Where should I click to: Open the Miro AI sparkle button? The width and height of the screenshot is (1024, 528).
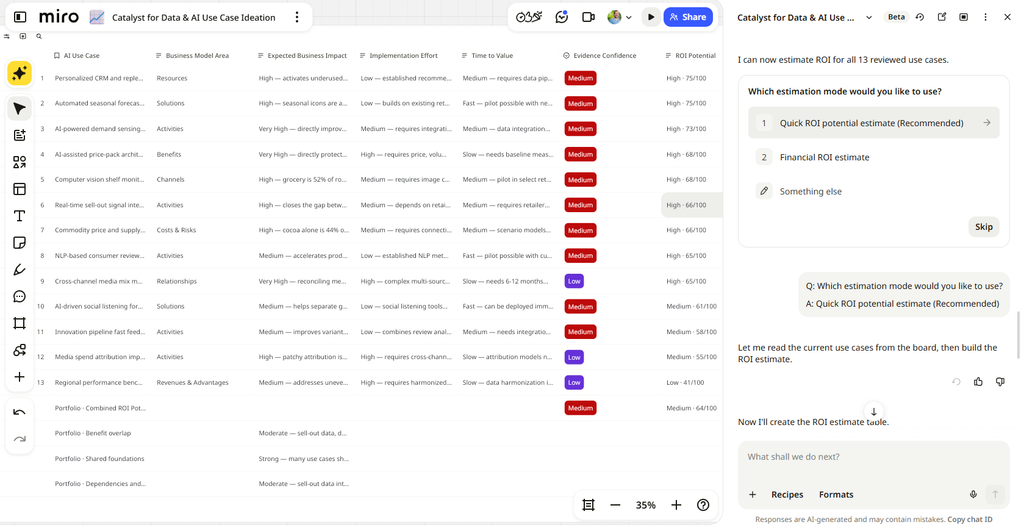pyautogui.click(x=20, y=73)
